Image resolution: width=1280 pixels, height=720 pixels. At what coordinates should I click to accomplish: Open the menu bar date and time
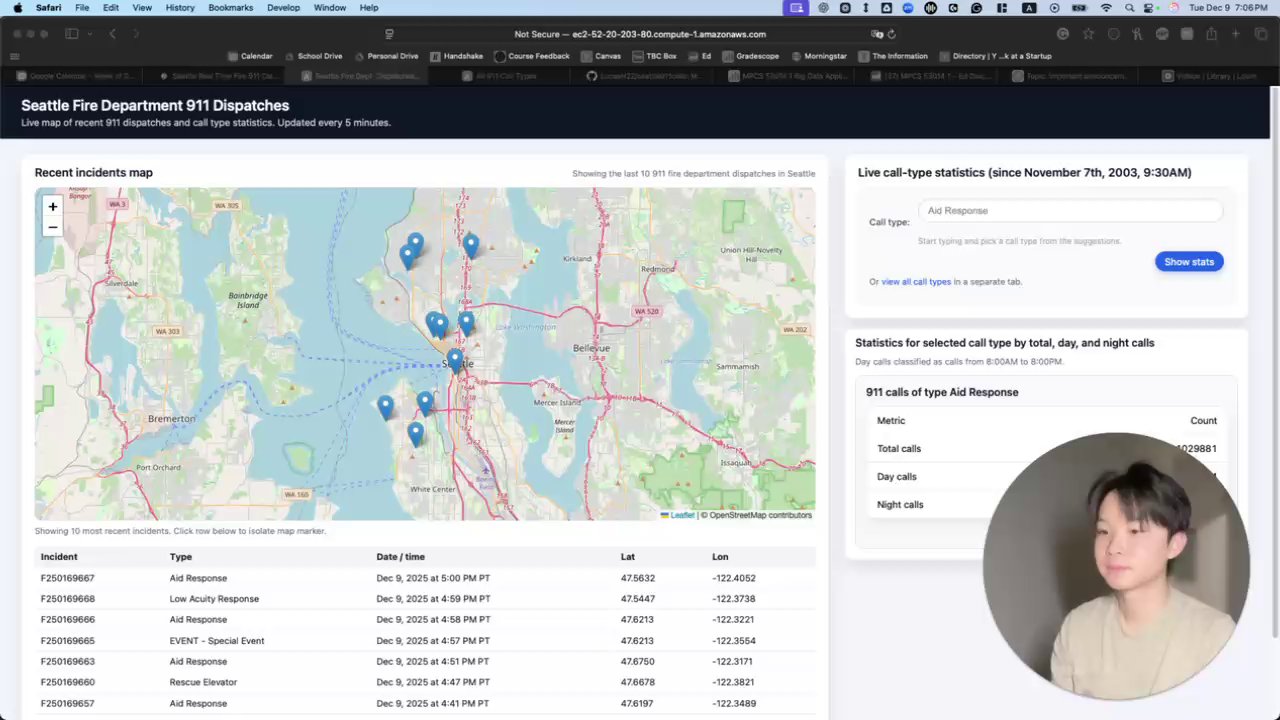(x=1229, y=7)
